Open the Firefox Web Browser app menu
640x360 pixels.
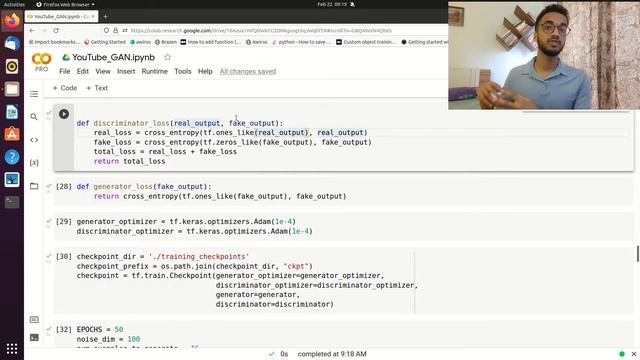65,4
